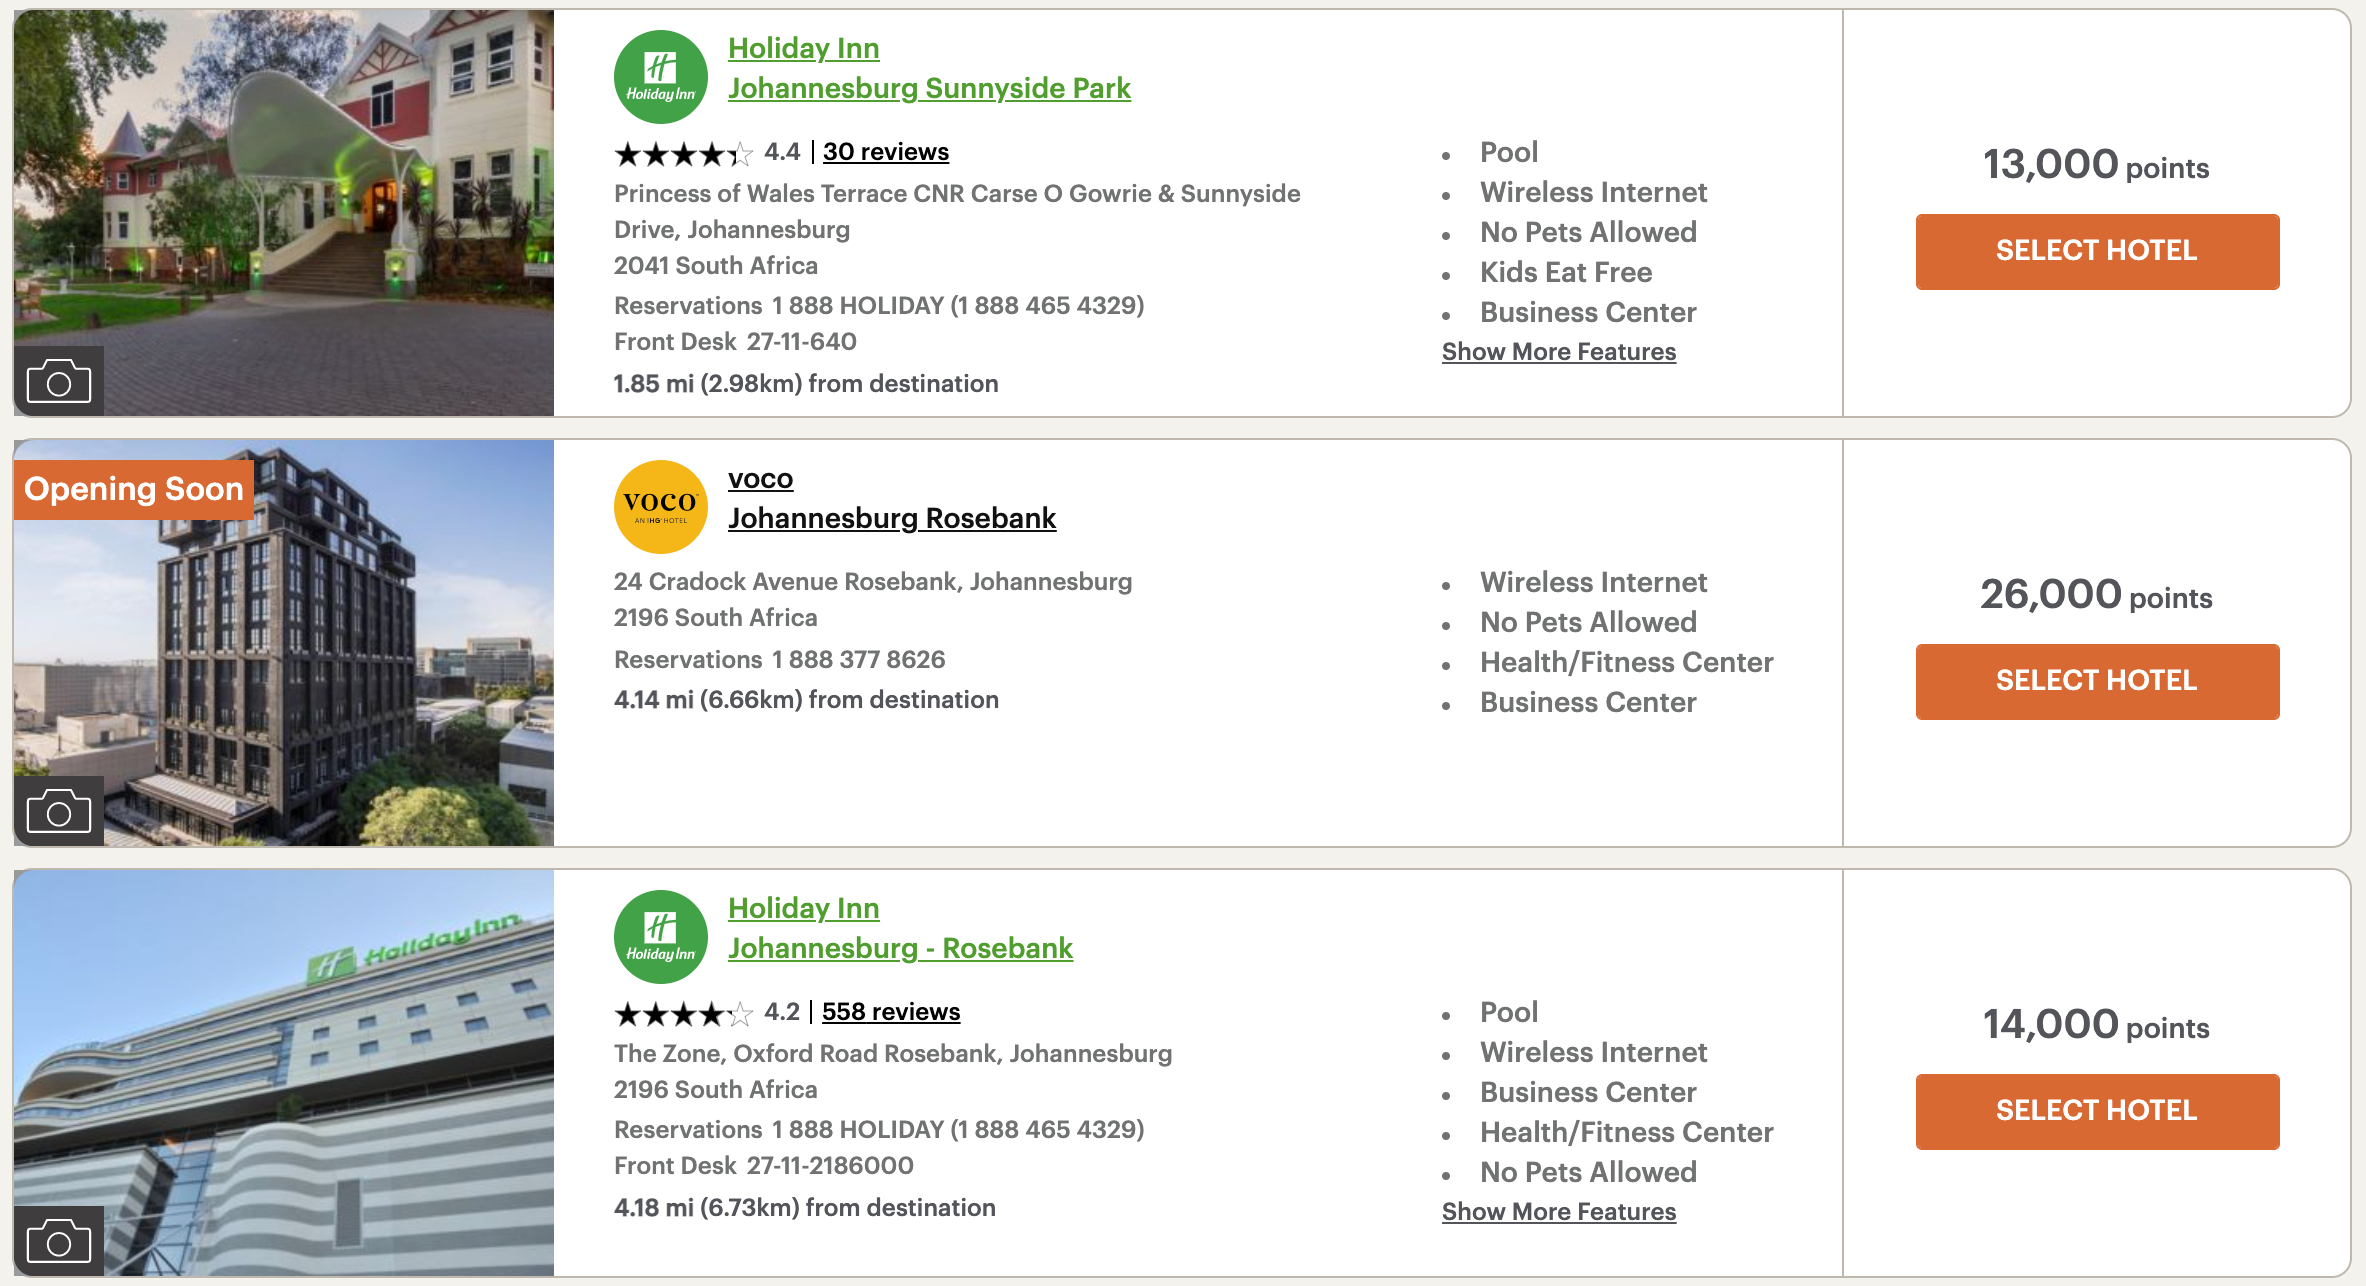Open Holiday Inn Johannesburg - Rosebank link
2366x1286 pixels.
coord(899,948)
